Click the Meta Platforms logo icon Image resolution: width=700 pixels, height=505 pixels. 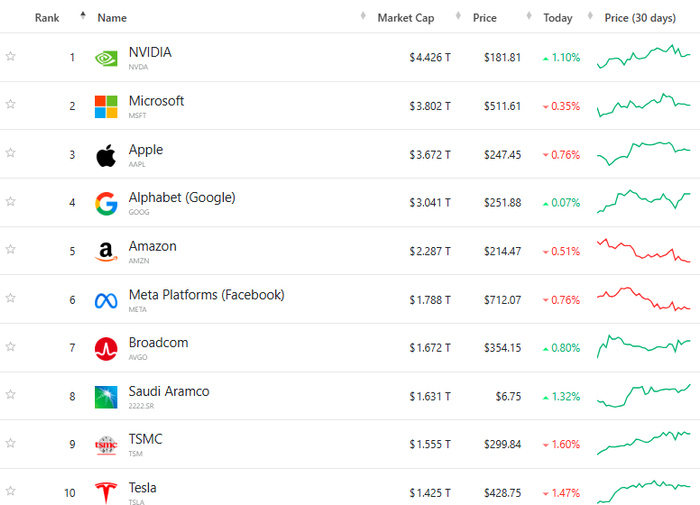(106, 300)
